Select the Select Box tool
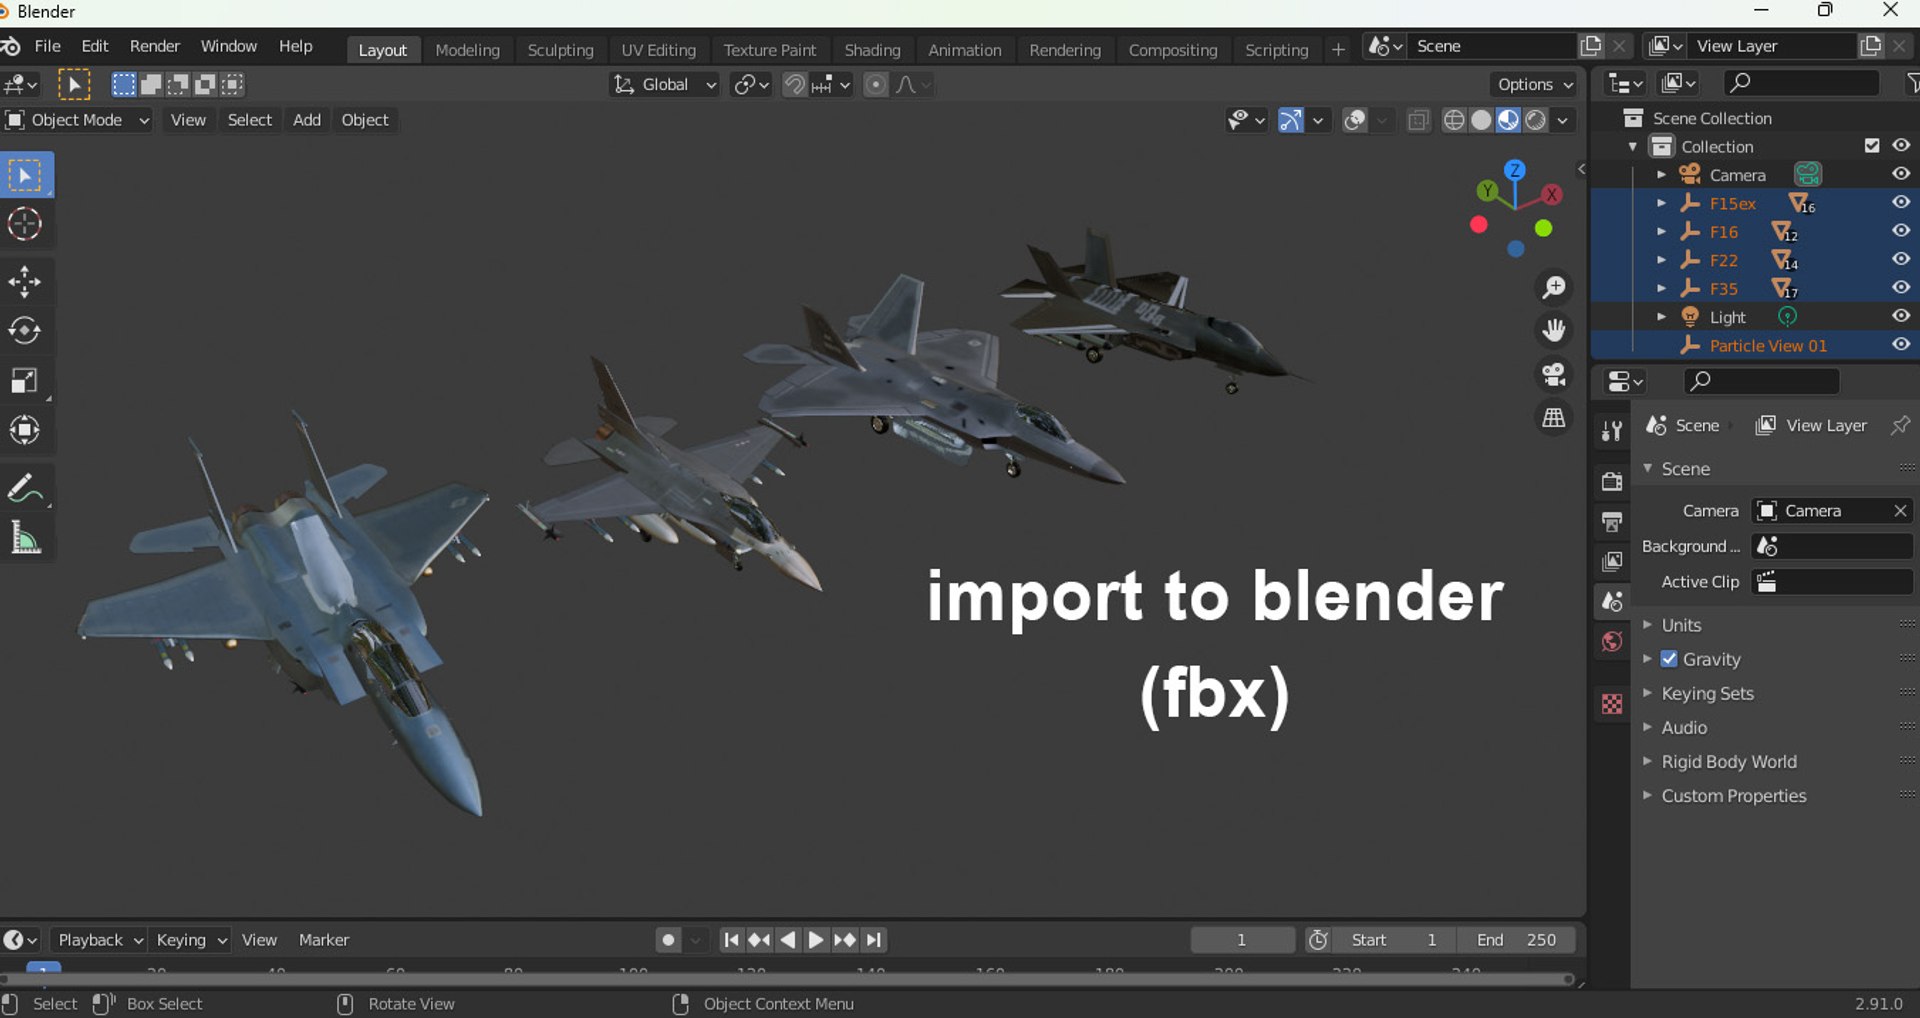 (26, 176)
